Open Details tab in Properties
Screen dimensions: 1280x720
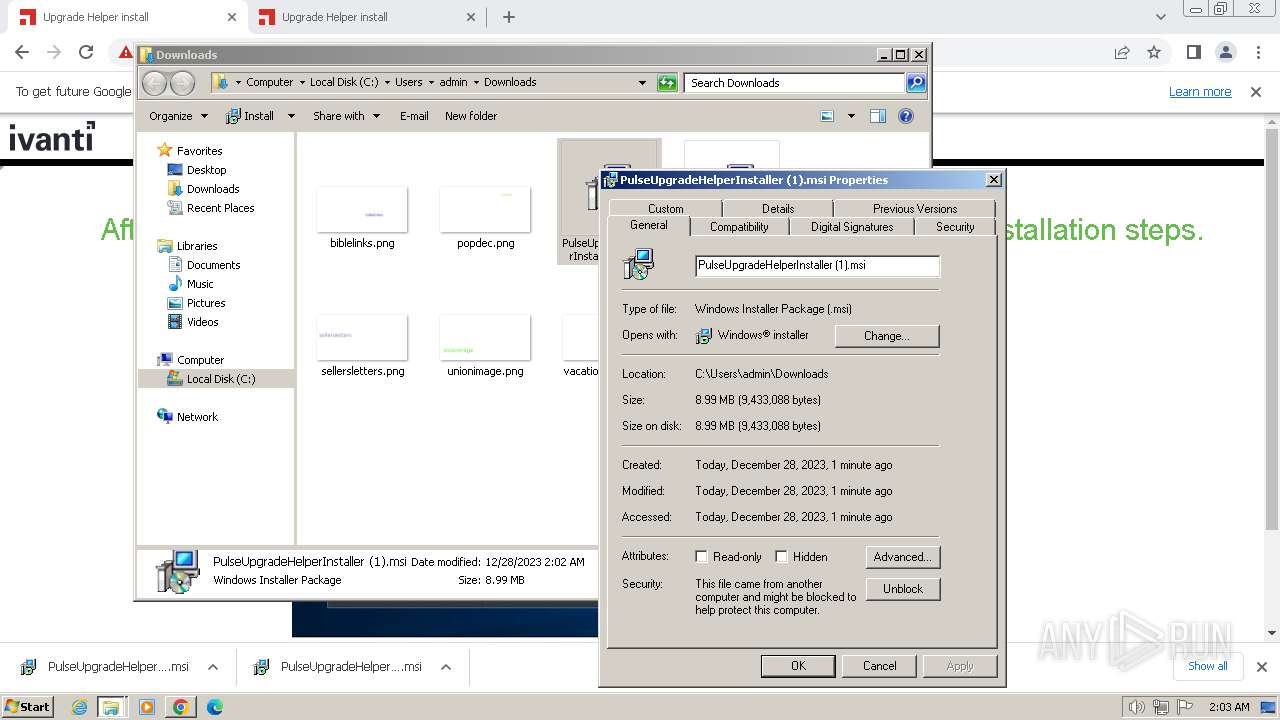[x=778, y=209]
